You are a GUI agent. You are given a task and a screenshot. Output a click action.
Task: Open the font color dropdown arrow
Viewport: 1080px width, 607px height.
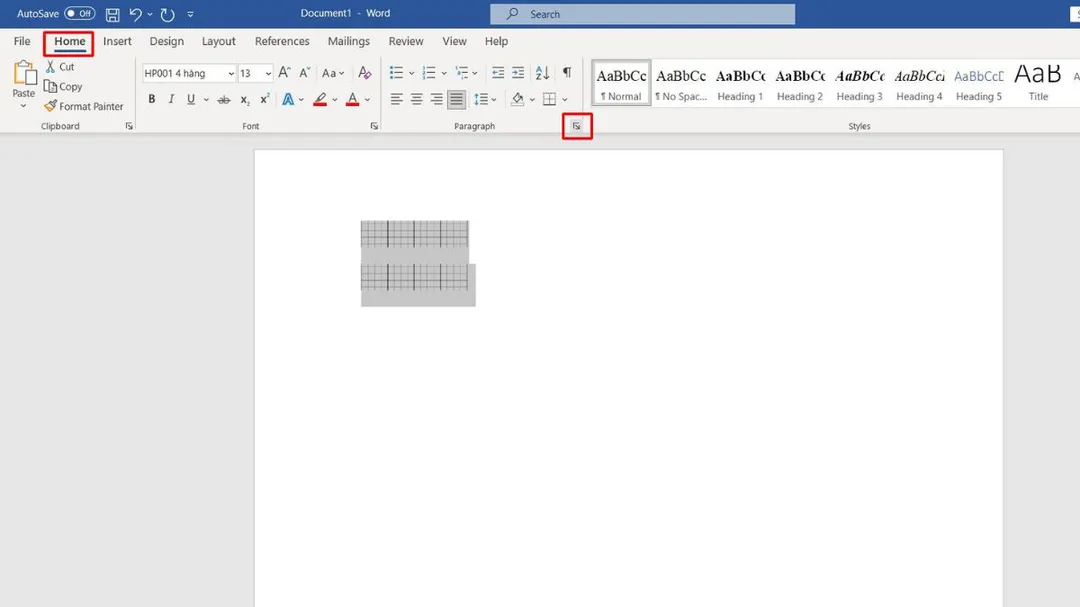[366, 99]
